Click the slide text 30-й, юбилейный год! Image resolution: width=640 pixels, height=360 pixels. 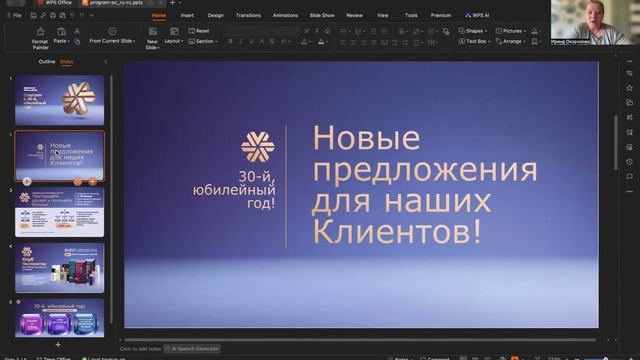pos(234,190)
